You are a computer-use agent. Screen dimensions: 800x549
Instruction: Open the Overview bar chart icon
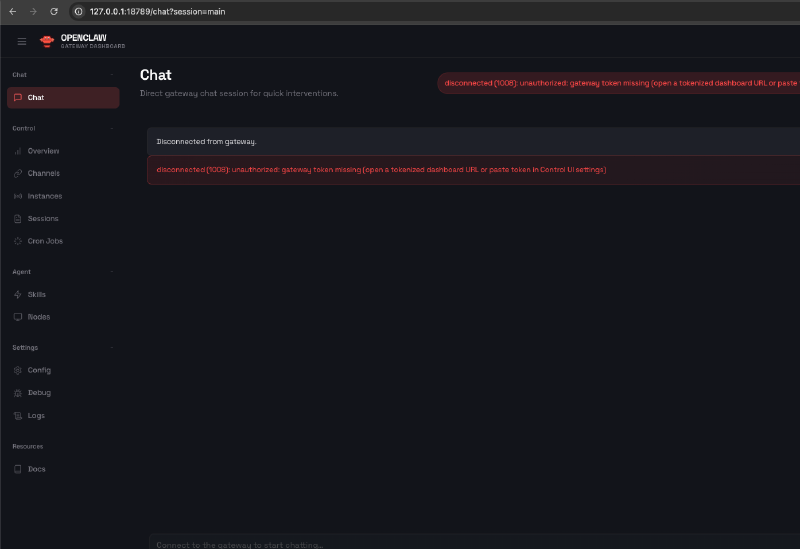(x=18, y=151)
